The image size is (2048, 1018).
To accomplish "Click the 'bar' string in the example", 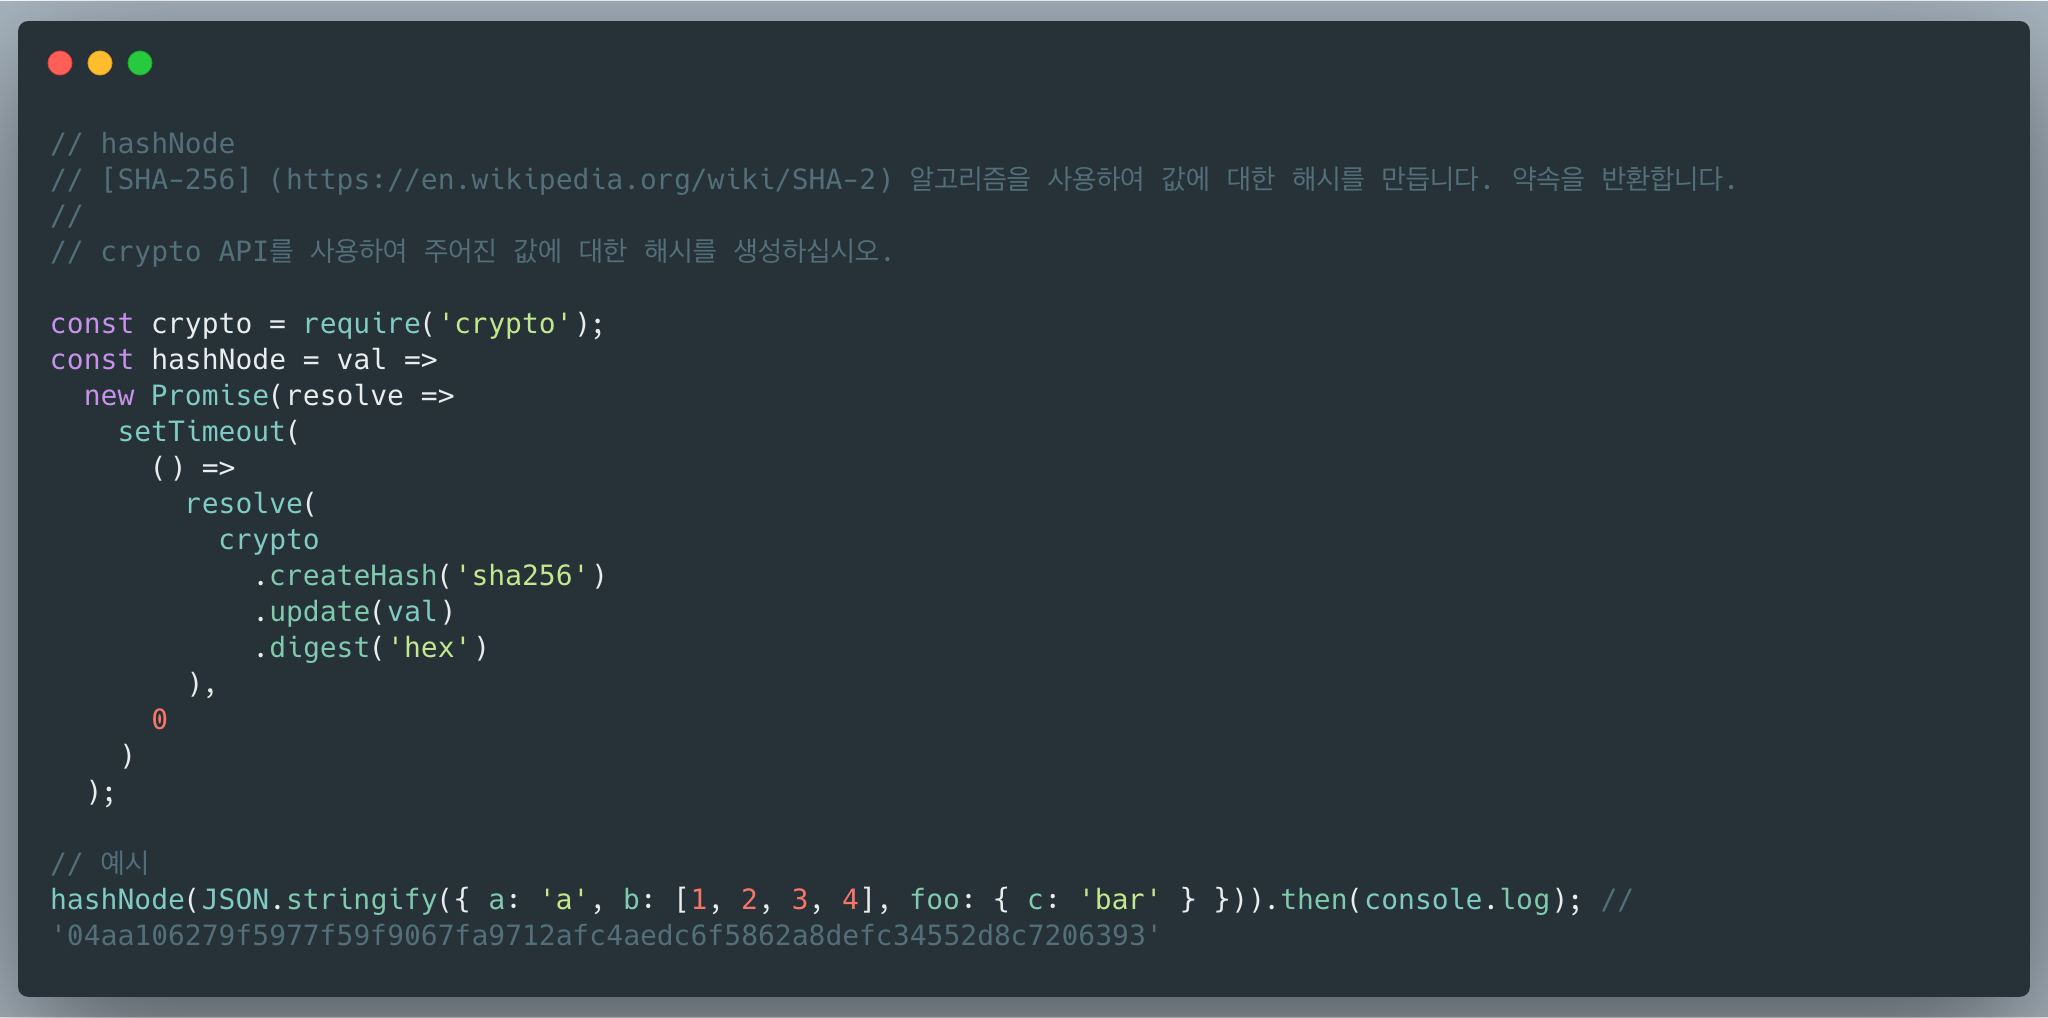I will pos(1119,900).
